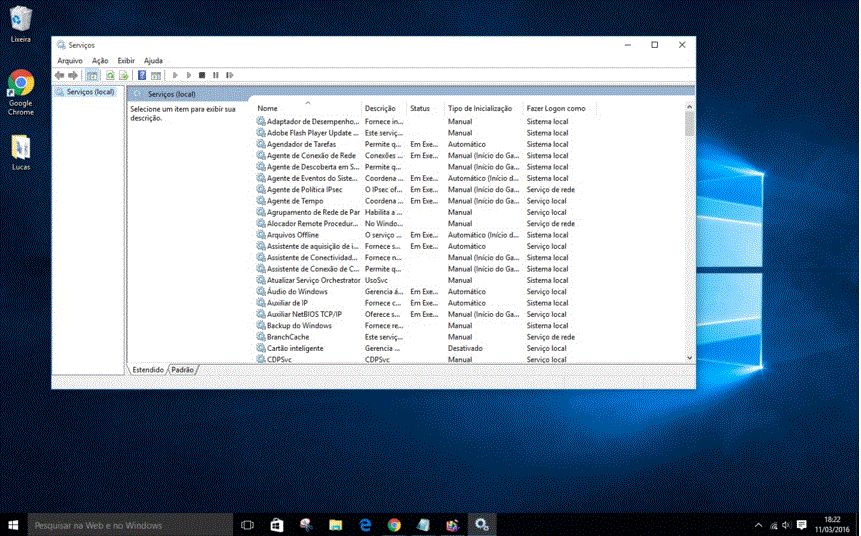
Task: Open the blue Help toolbar icon
Action: 142,75
